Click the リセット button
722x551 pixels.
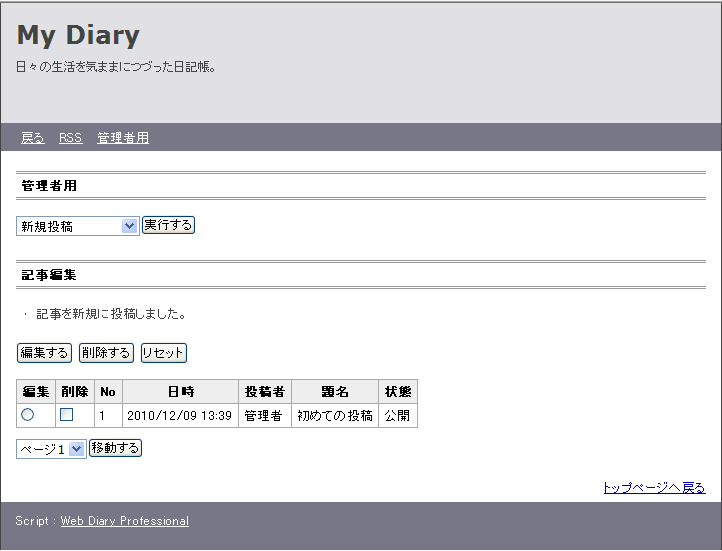pos(163,353)
